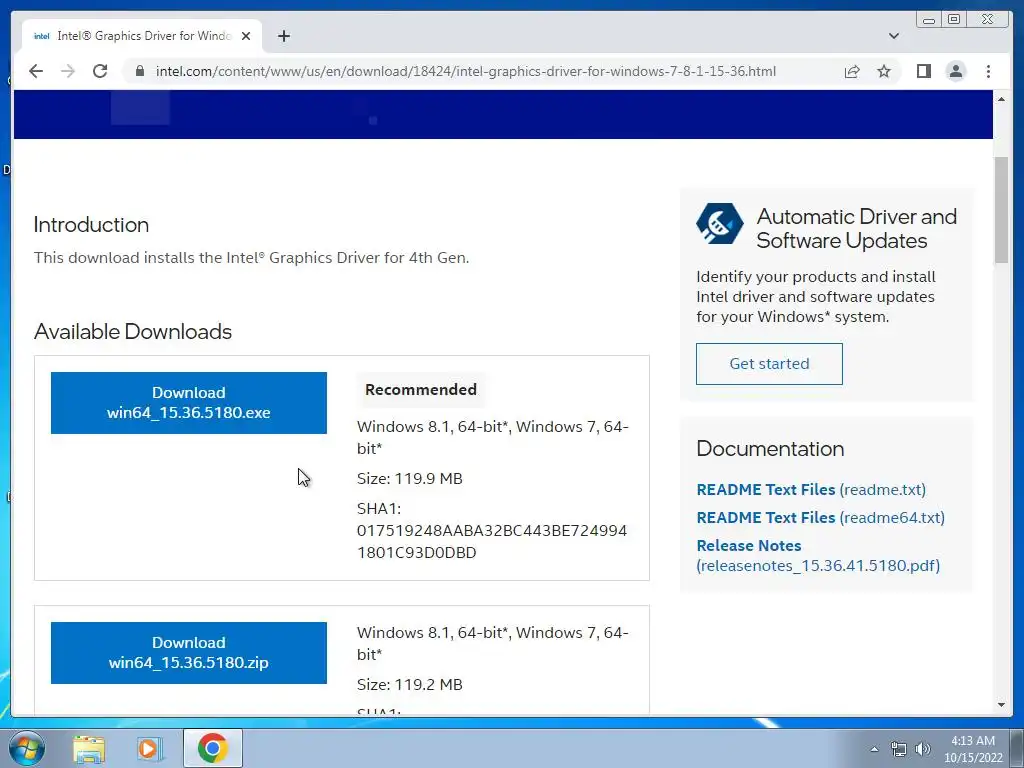Show hidden system tray icons

(x=874, y=749)
